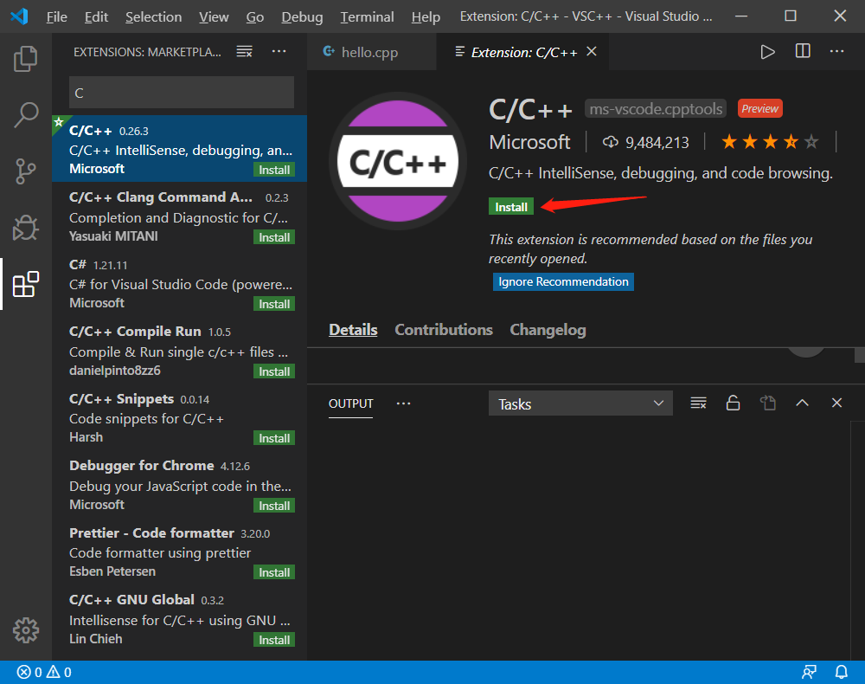Select the OUTPUT panel tab
This screenshot has height=684, width=865.
tap(351, 404)
